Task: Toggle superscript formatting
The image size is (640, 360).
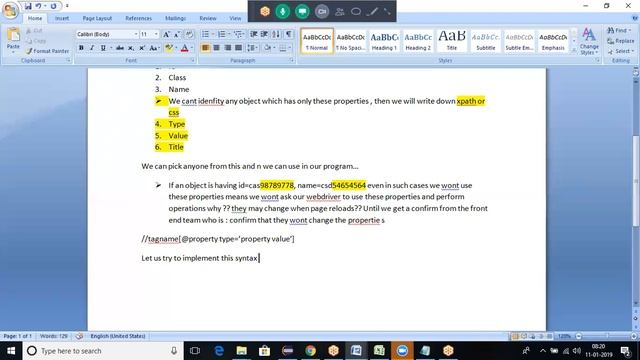Action: click(142, 48)
